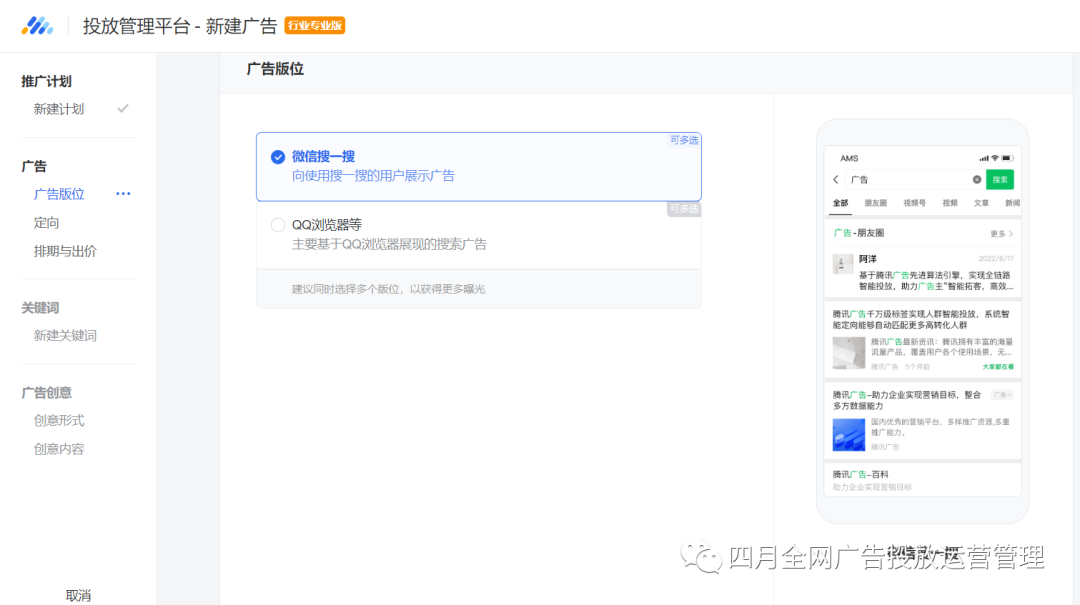Click the 广告版位 section heading
Image resolution: width=1080 pixels, height=605 pixels.
pos(275,69)
